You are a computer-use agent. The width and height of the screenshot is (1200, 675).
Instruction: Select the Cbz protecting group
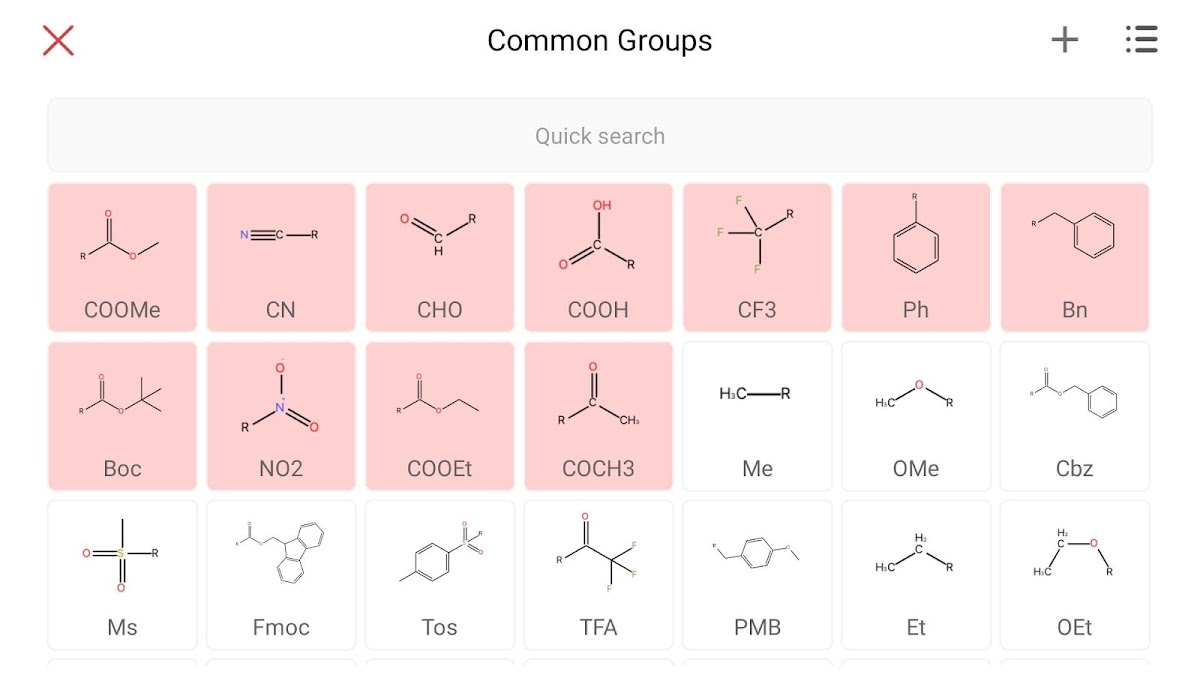pos(1075,416)
